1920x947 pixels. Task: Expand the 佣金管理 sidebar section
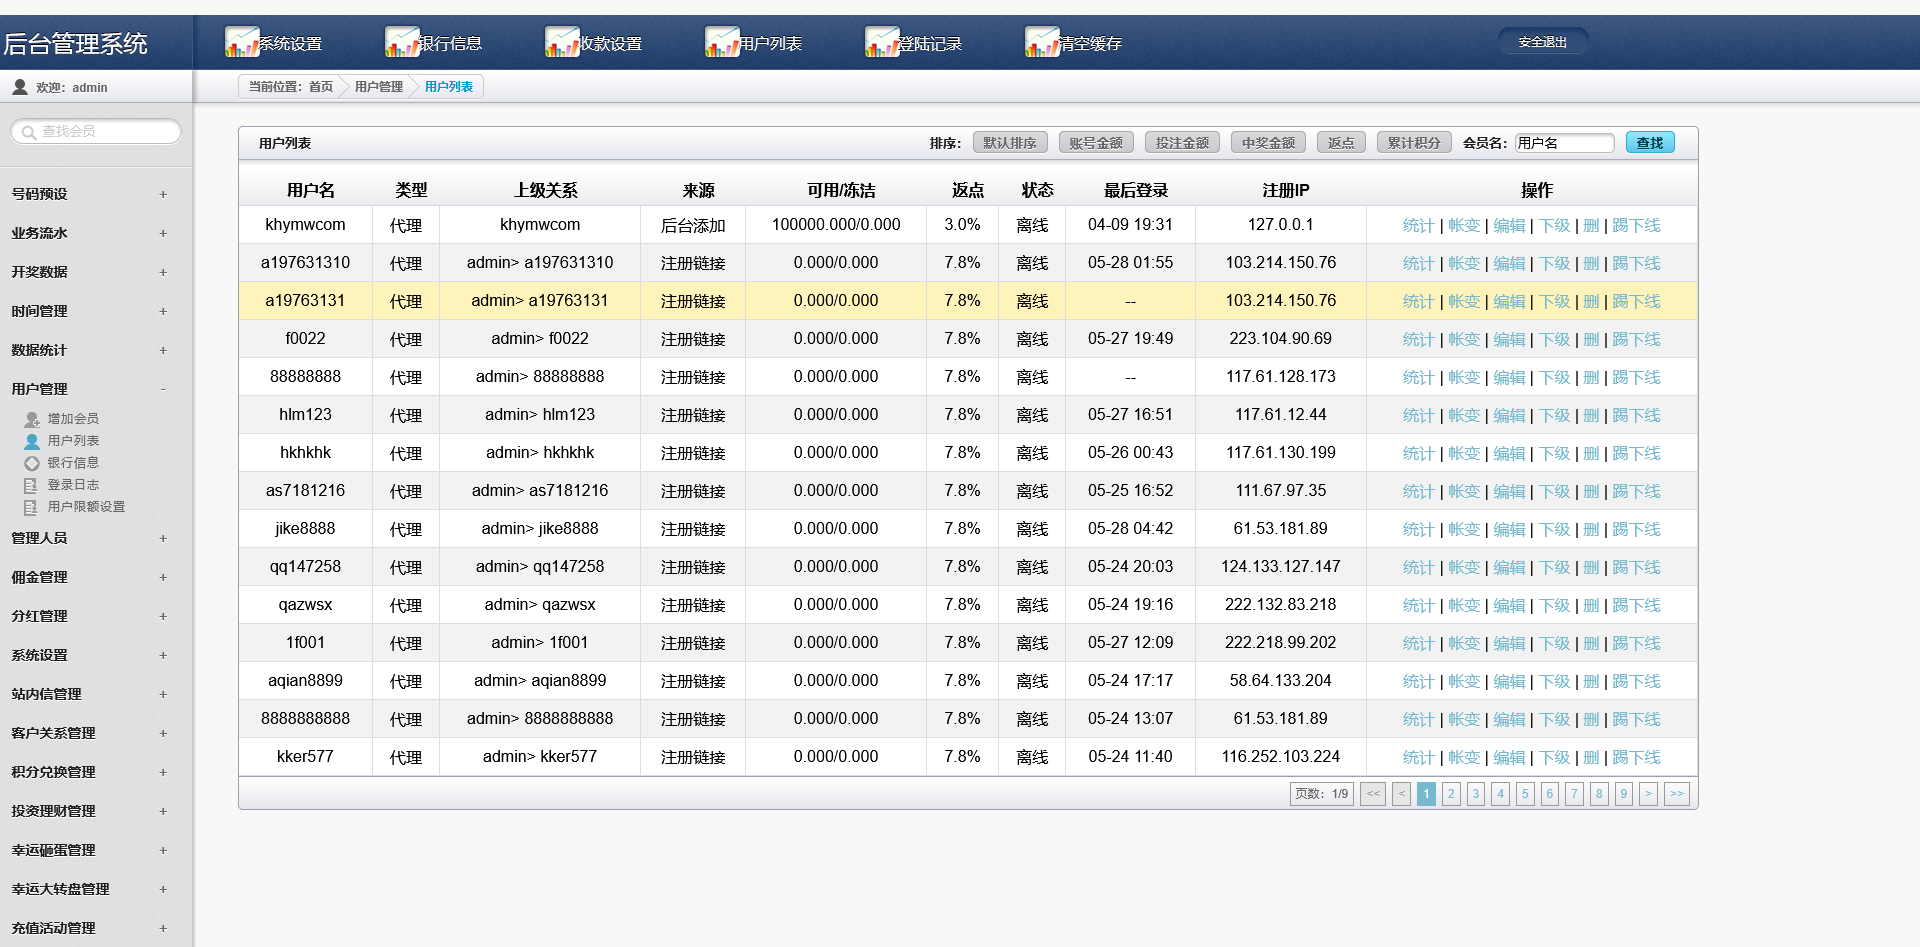(x=163, y=577)
